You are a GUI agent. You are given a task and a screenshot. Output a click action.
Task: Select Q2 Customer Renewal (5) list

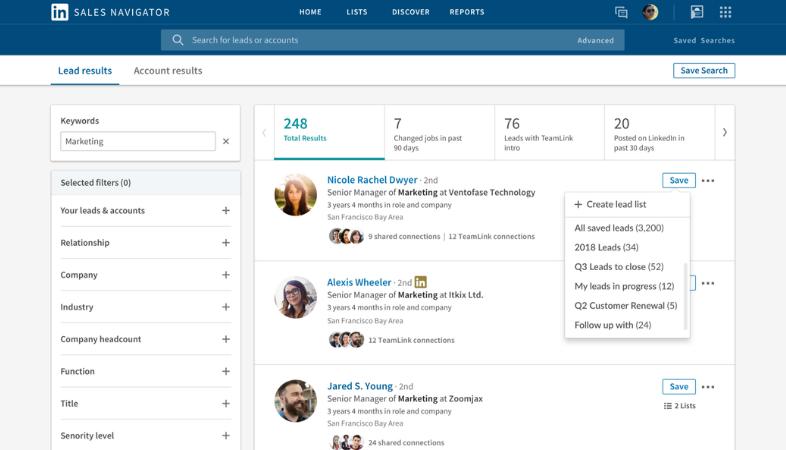coord(625,306)
